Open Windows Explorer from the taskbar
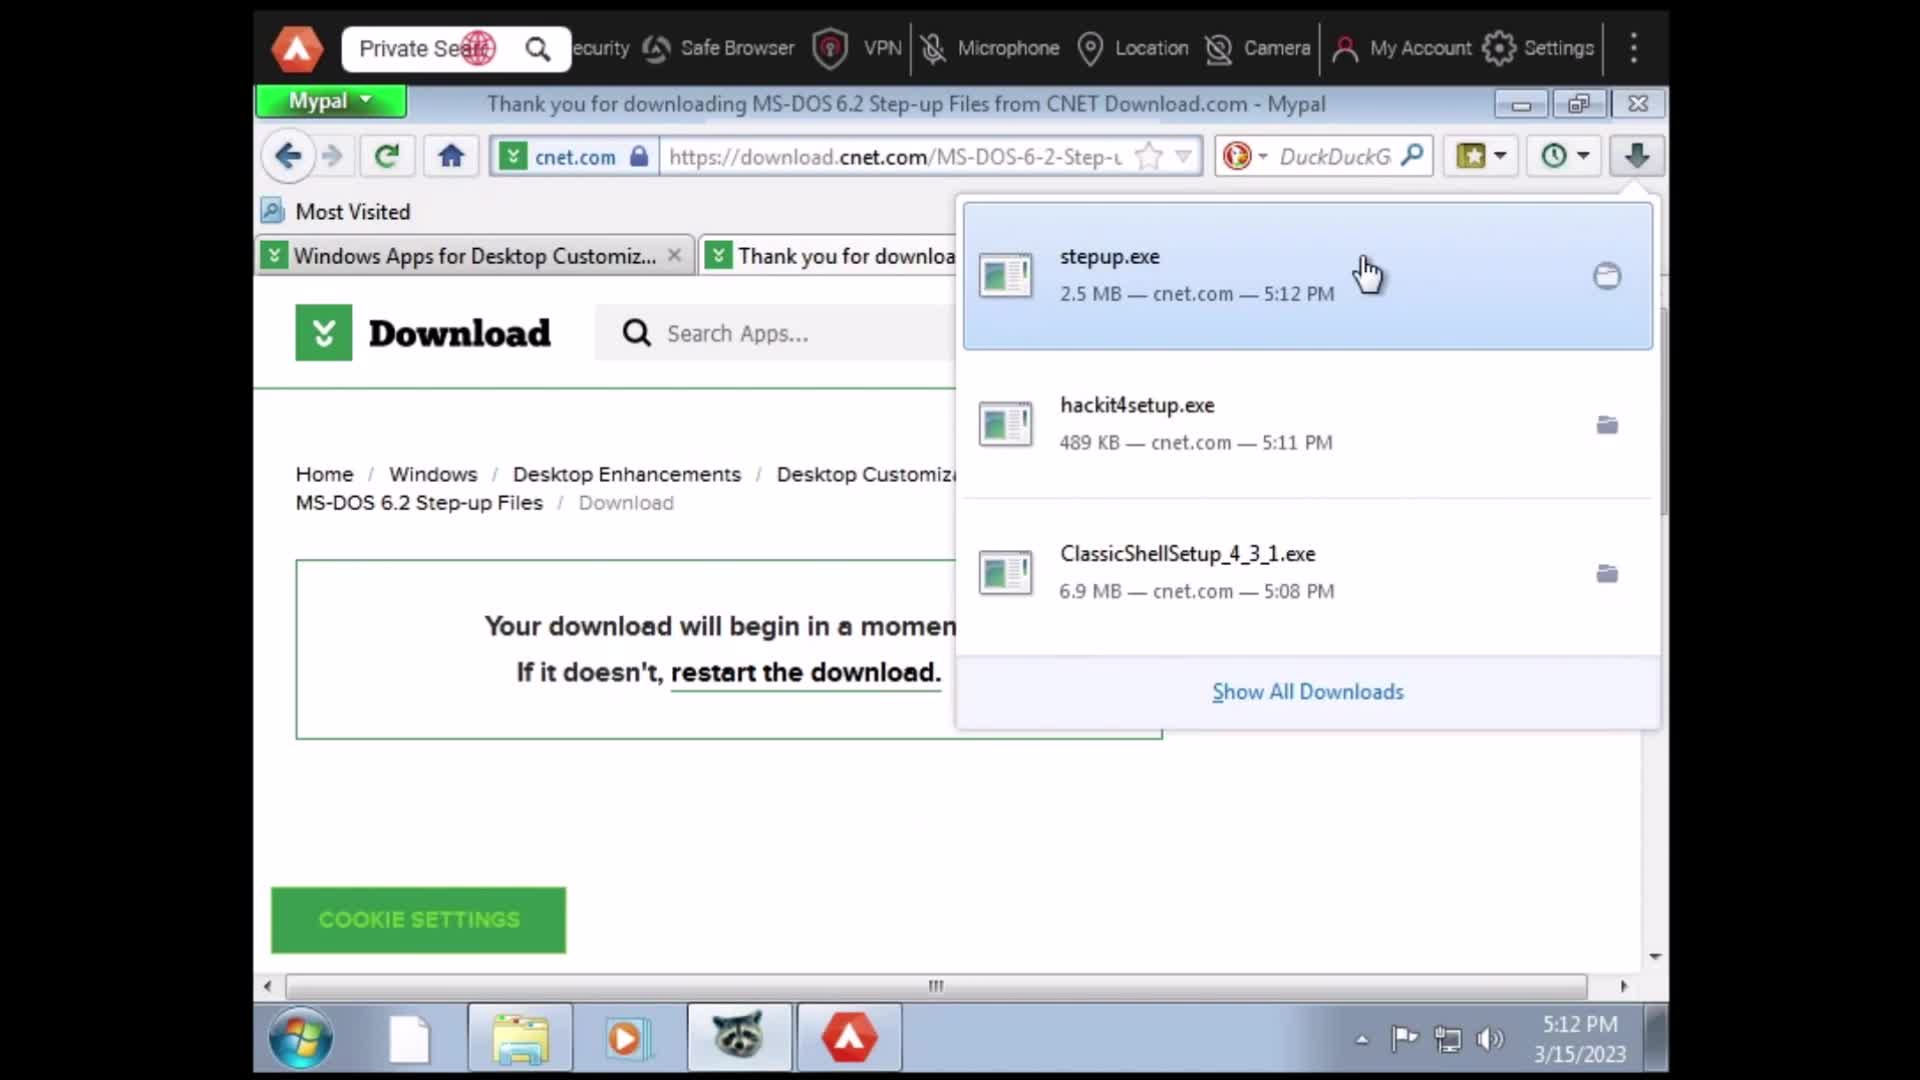Screen dimensions: 1920x1080 (x=520, y=1039)
